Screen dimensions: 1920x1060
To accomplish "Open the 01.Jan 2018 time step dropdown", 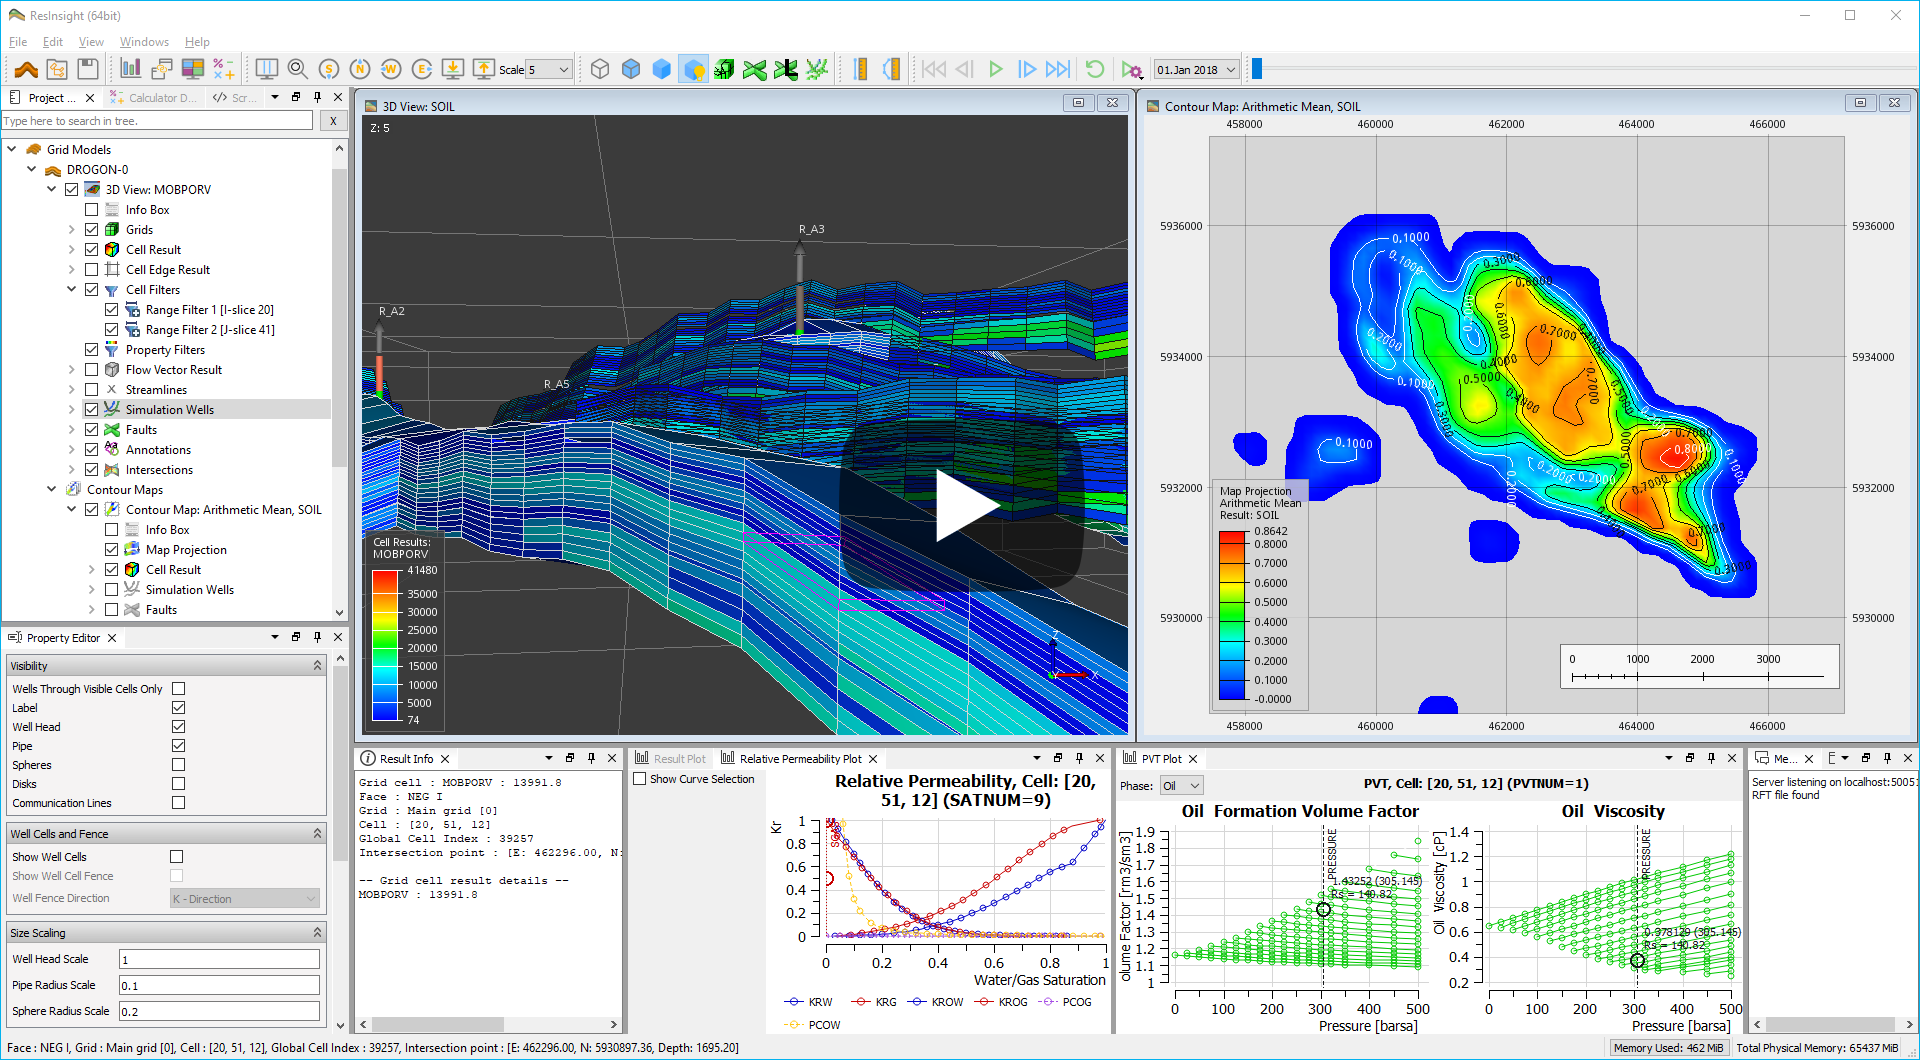I will click(x=1231, y=70).
